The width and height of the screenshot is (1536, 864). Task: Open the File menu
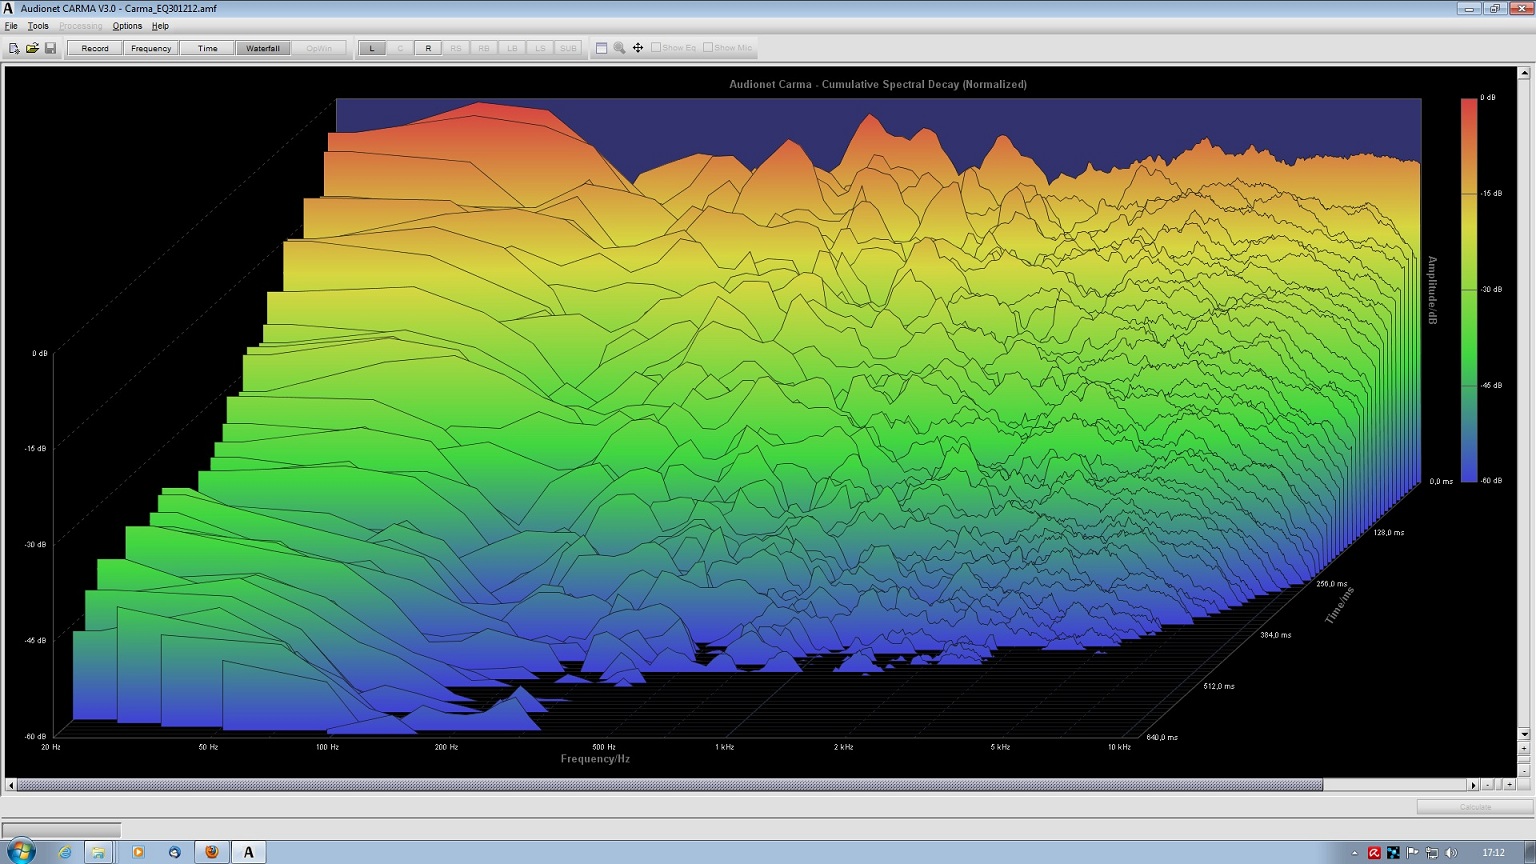(11, 26)
